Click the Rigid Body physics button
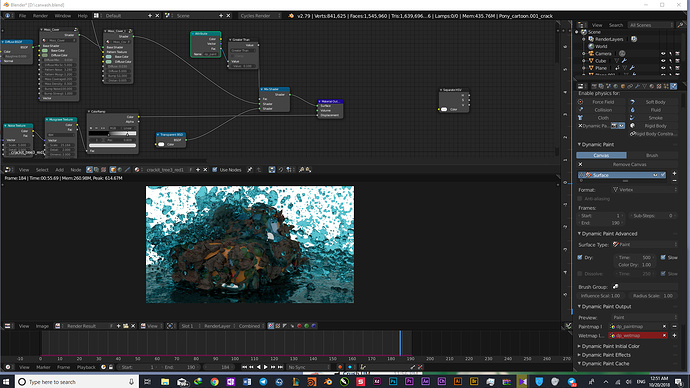The height and width of the screenshot is (388, 690). point(655,126)
